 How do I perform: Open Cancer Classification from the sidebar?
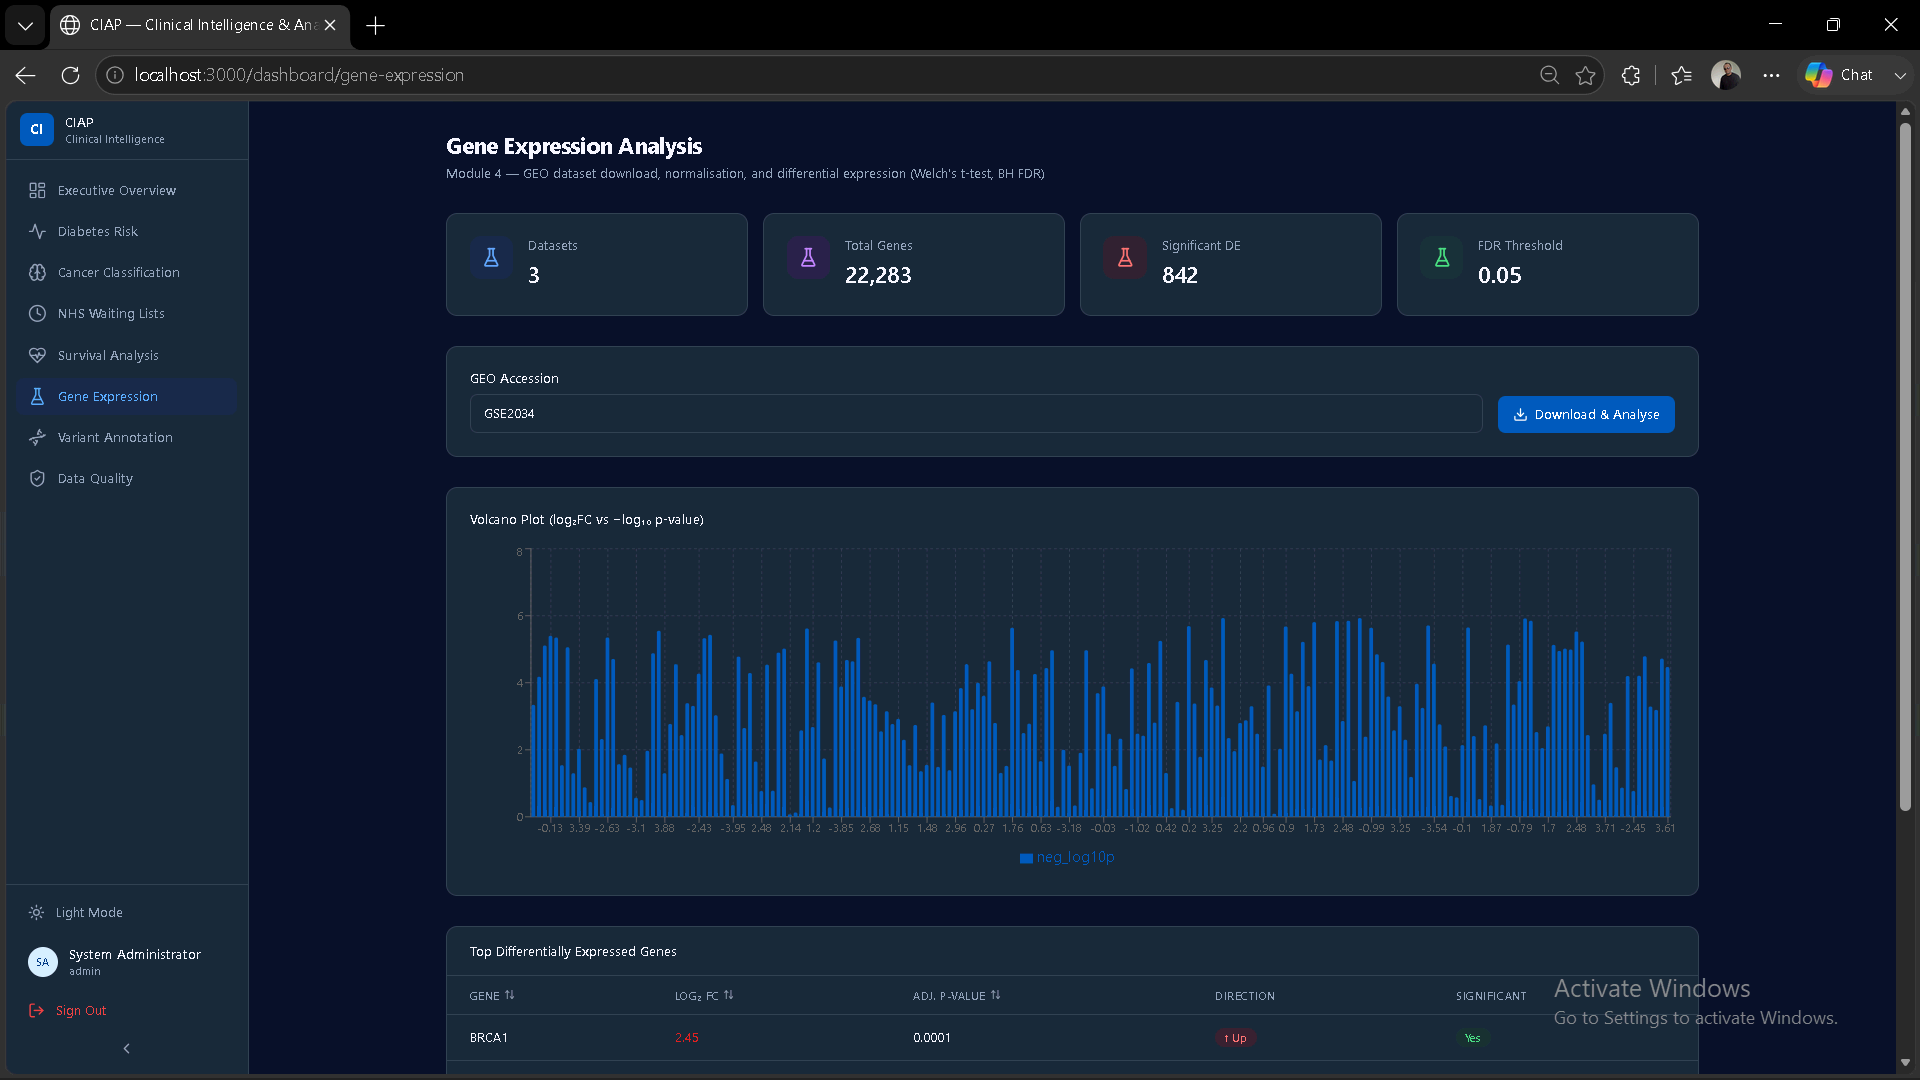[126, 272]
